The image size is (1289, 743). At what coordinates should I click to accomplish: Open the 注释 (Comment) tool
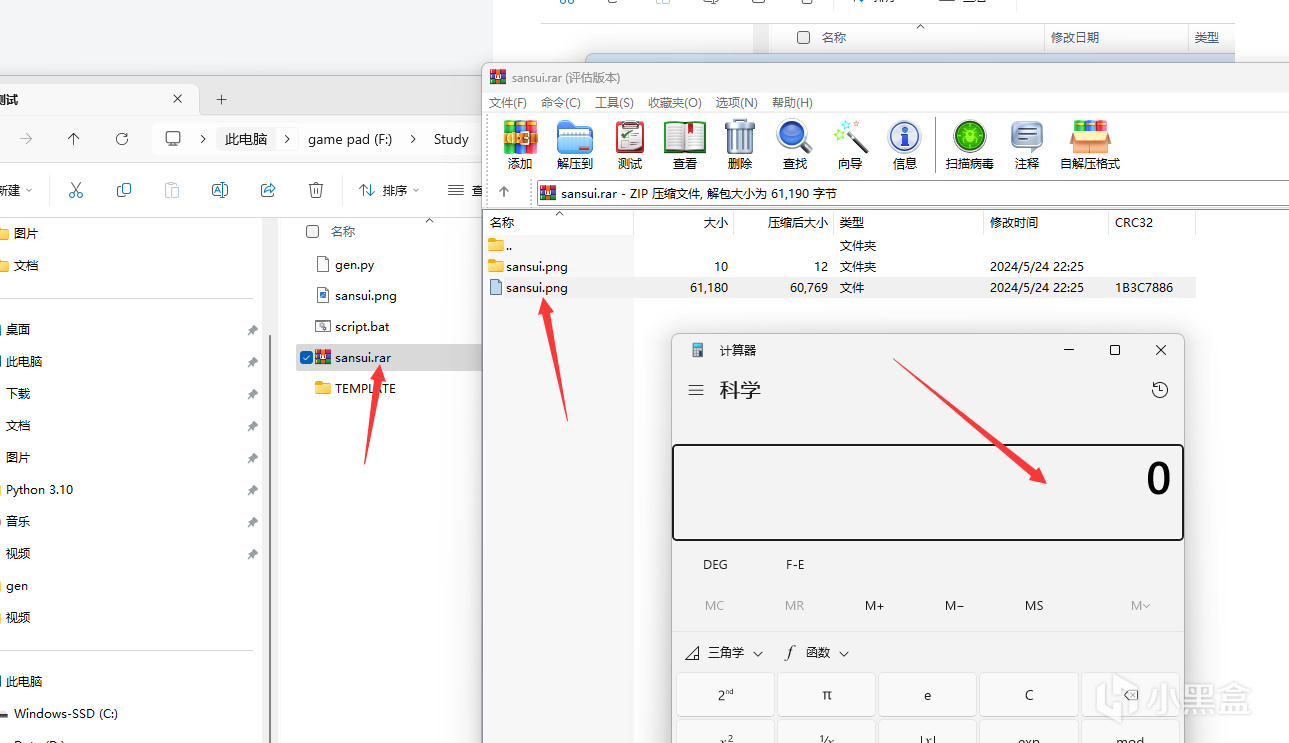tap(1027, 145)
